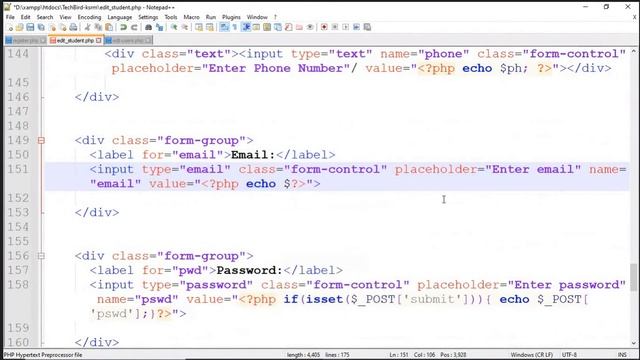Collapse the code fold at line 156
This screenshot has height=360, width=640.
41,256
